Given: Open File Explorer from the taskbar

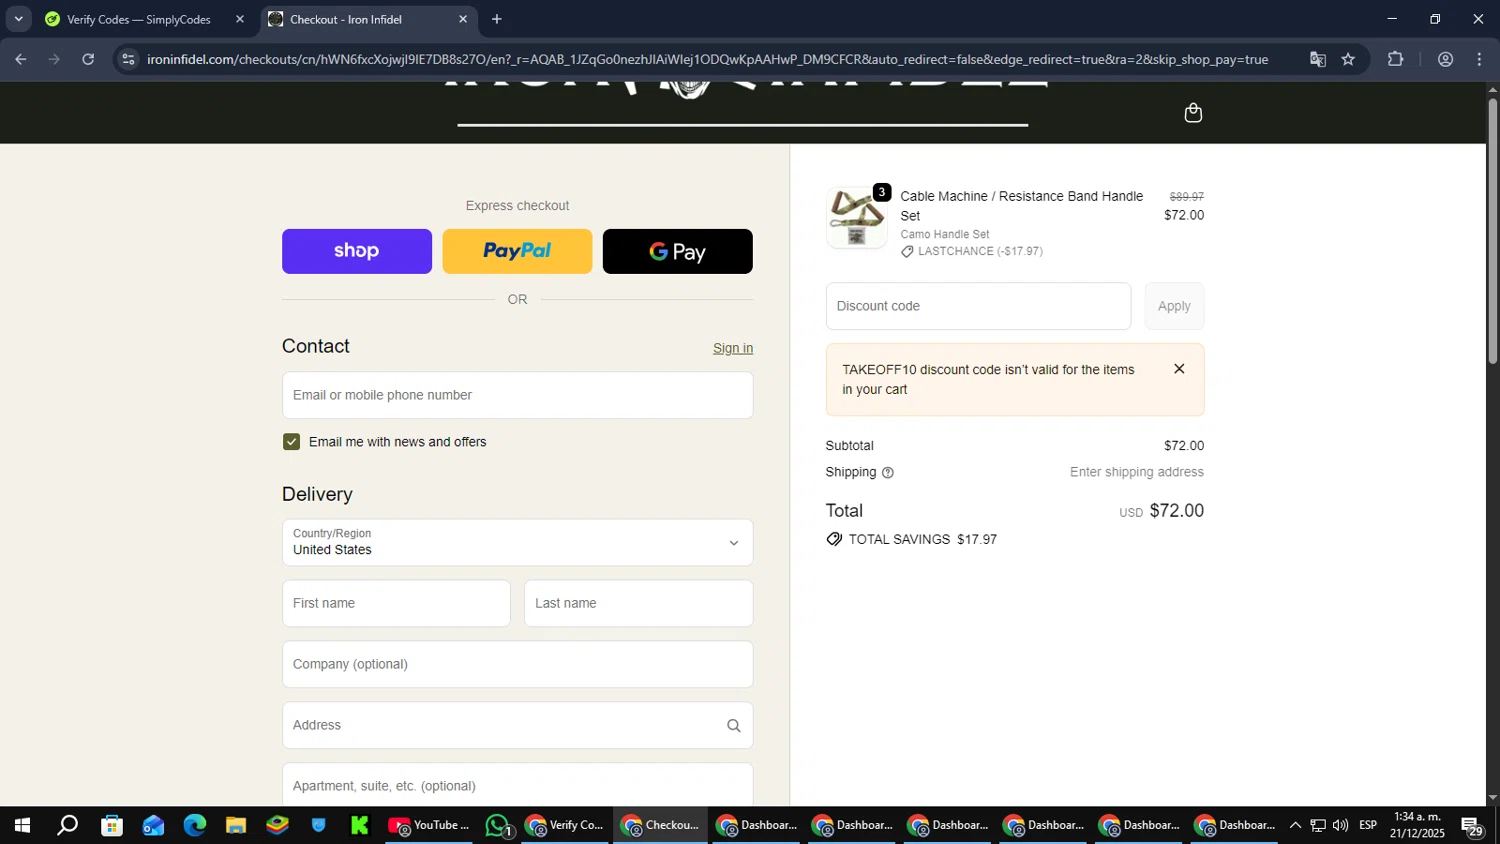Looking at the screenshot, I should point(236,825).
